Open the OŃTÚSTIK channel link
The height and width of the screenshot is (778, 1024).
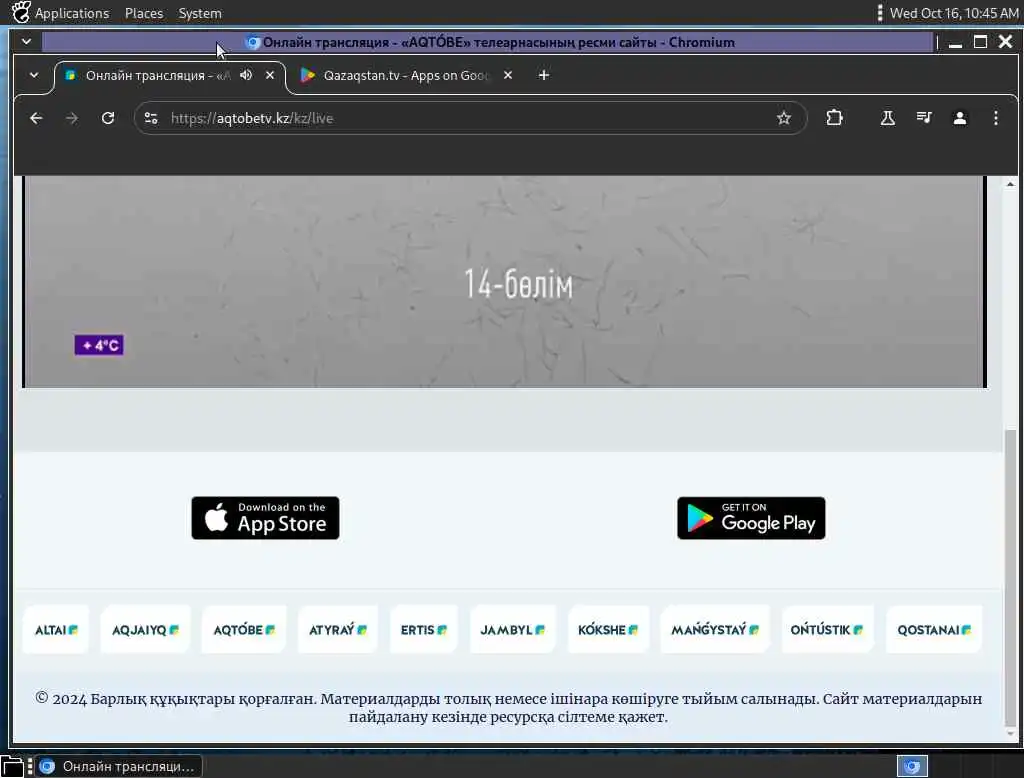(827, 630)
